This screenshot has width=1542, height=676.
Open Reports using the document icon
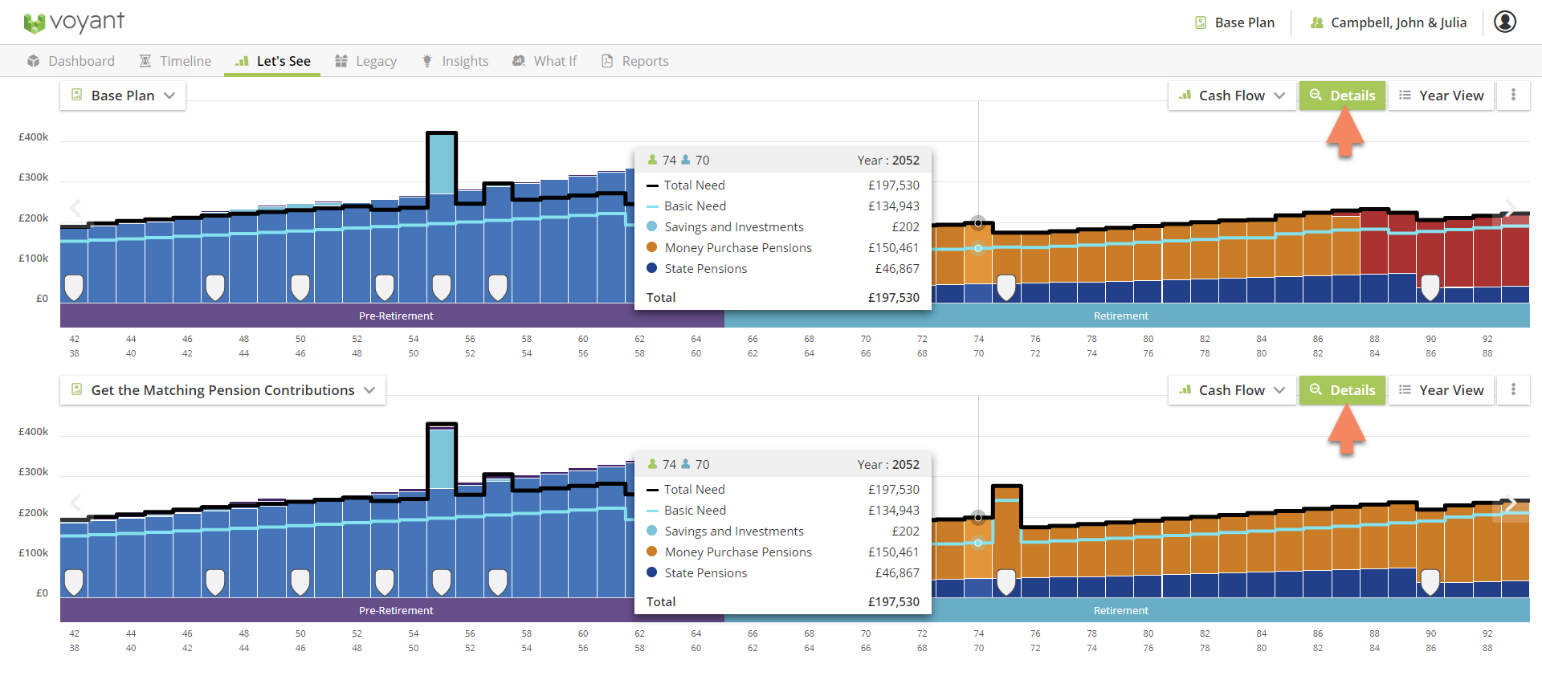[x=607, y=60]
